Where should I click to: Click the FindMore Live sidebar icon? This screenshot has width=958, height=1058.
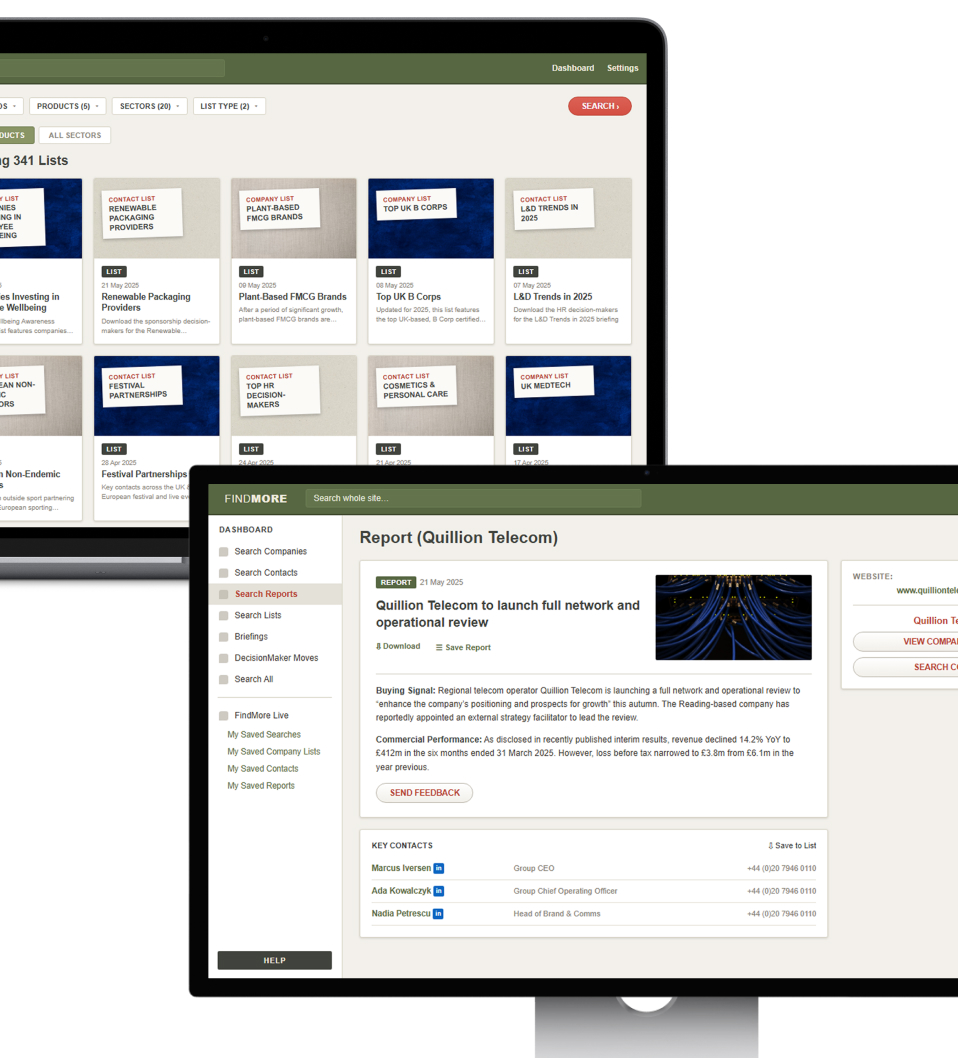tap(223, 715)
